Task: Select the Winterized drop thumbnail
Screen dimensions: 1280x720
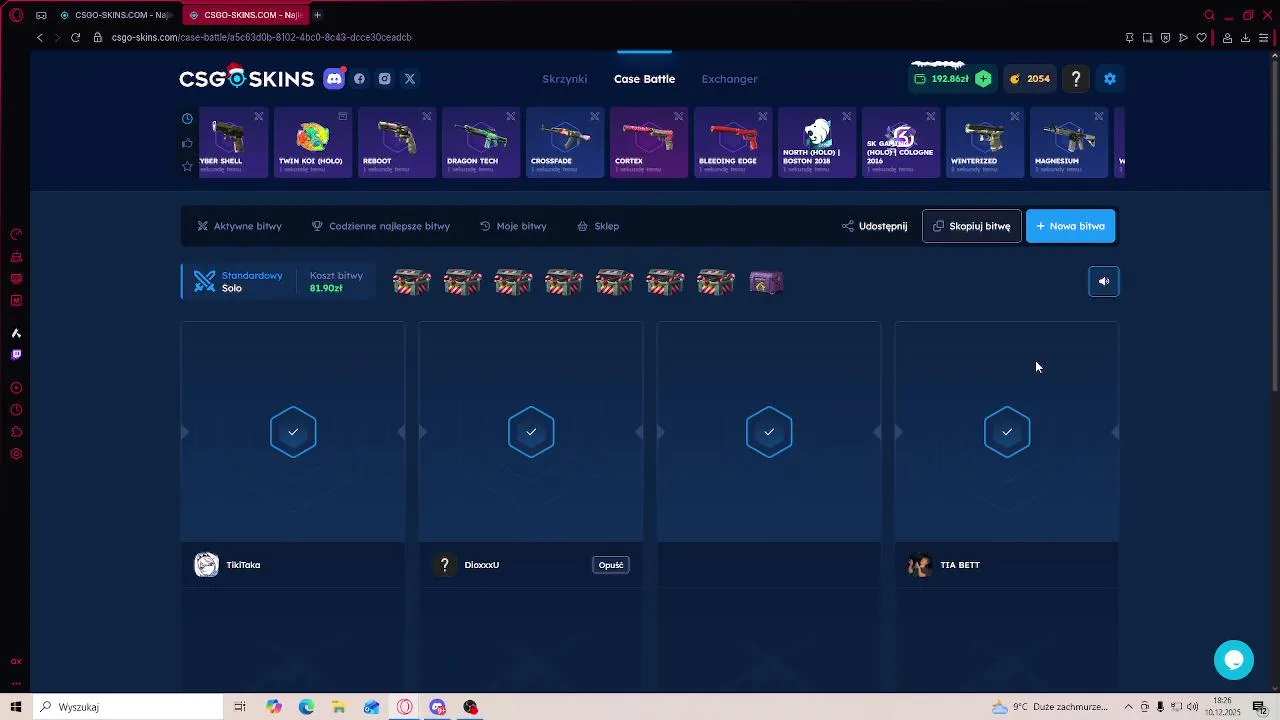Action: (x=985, y=142)
